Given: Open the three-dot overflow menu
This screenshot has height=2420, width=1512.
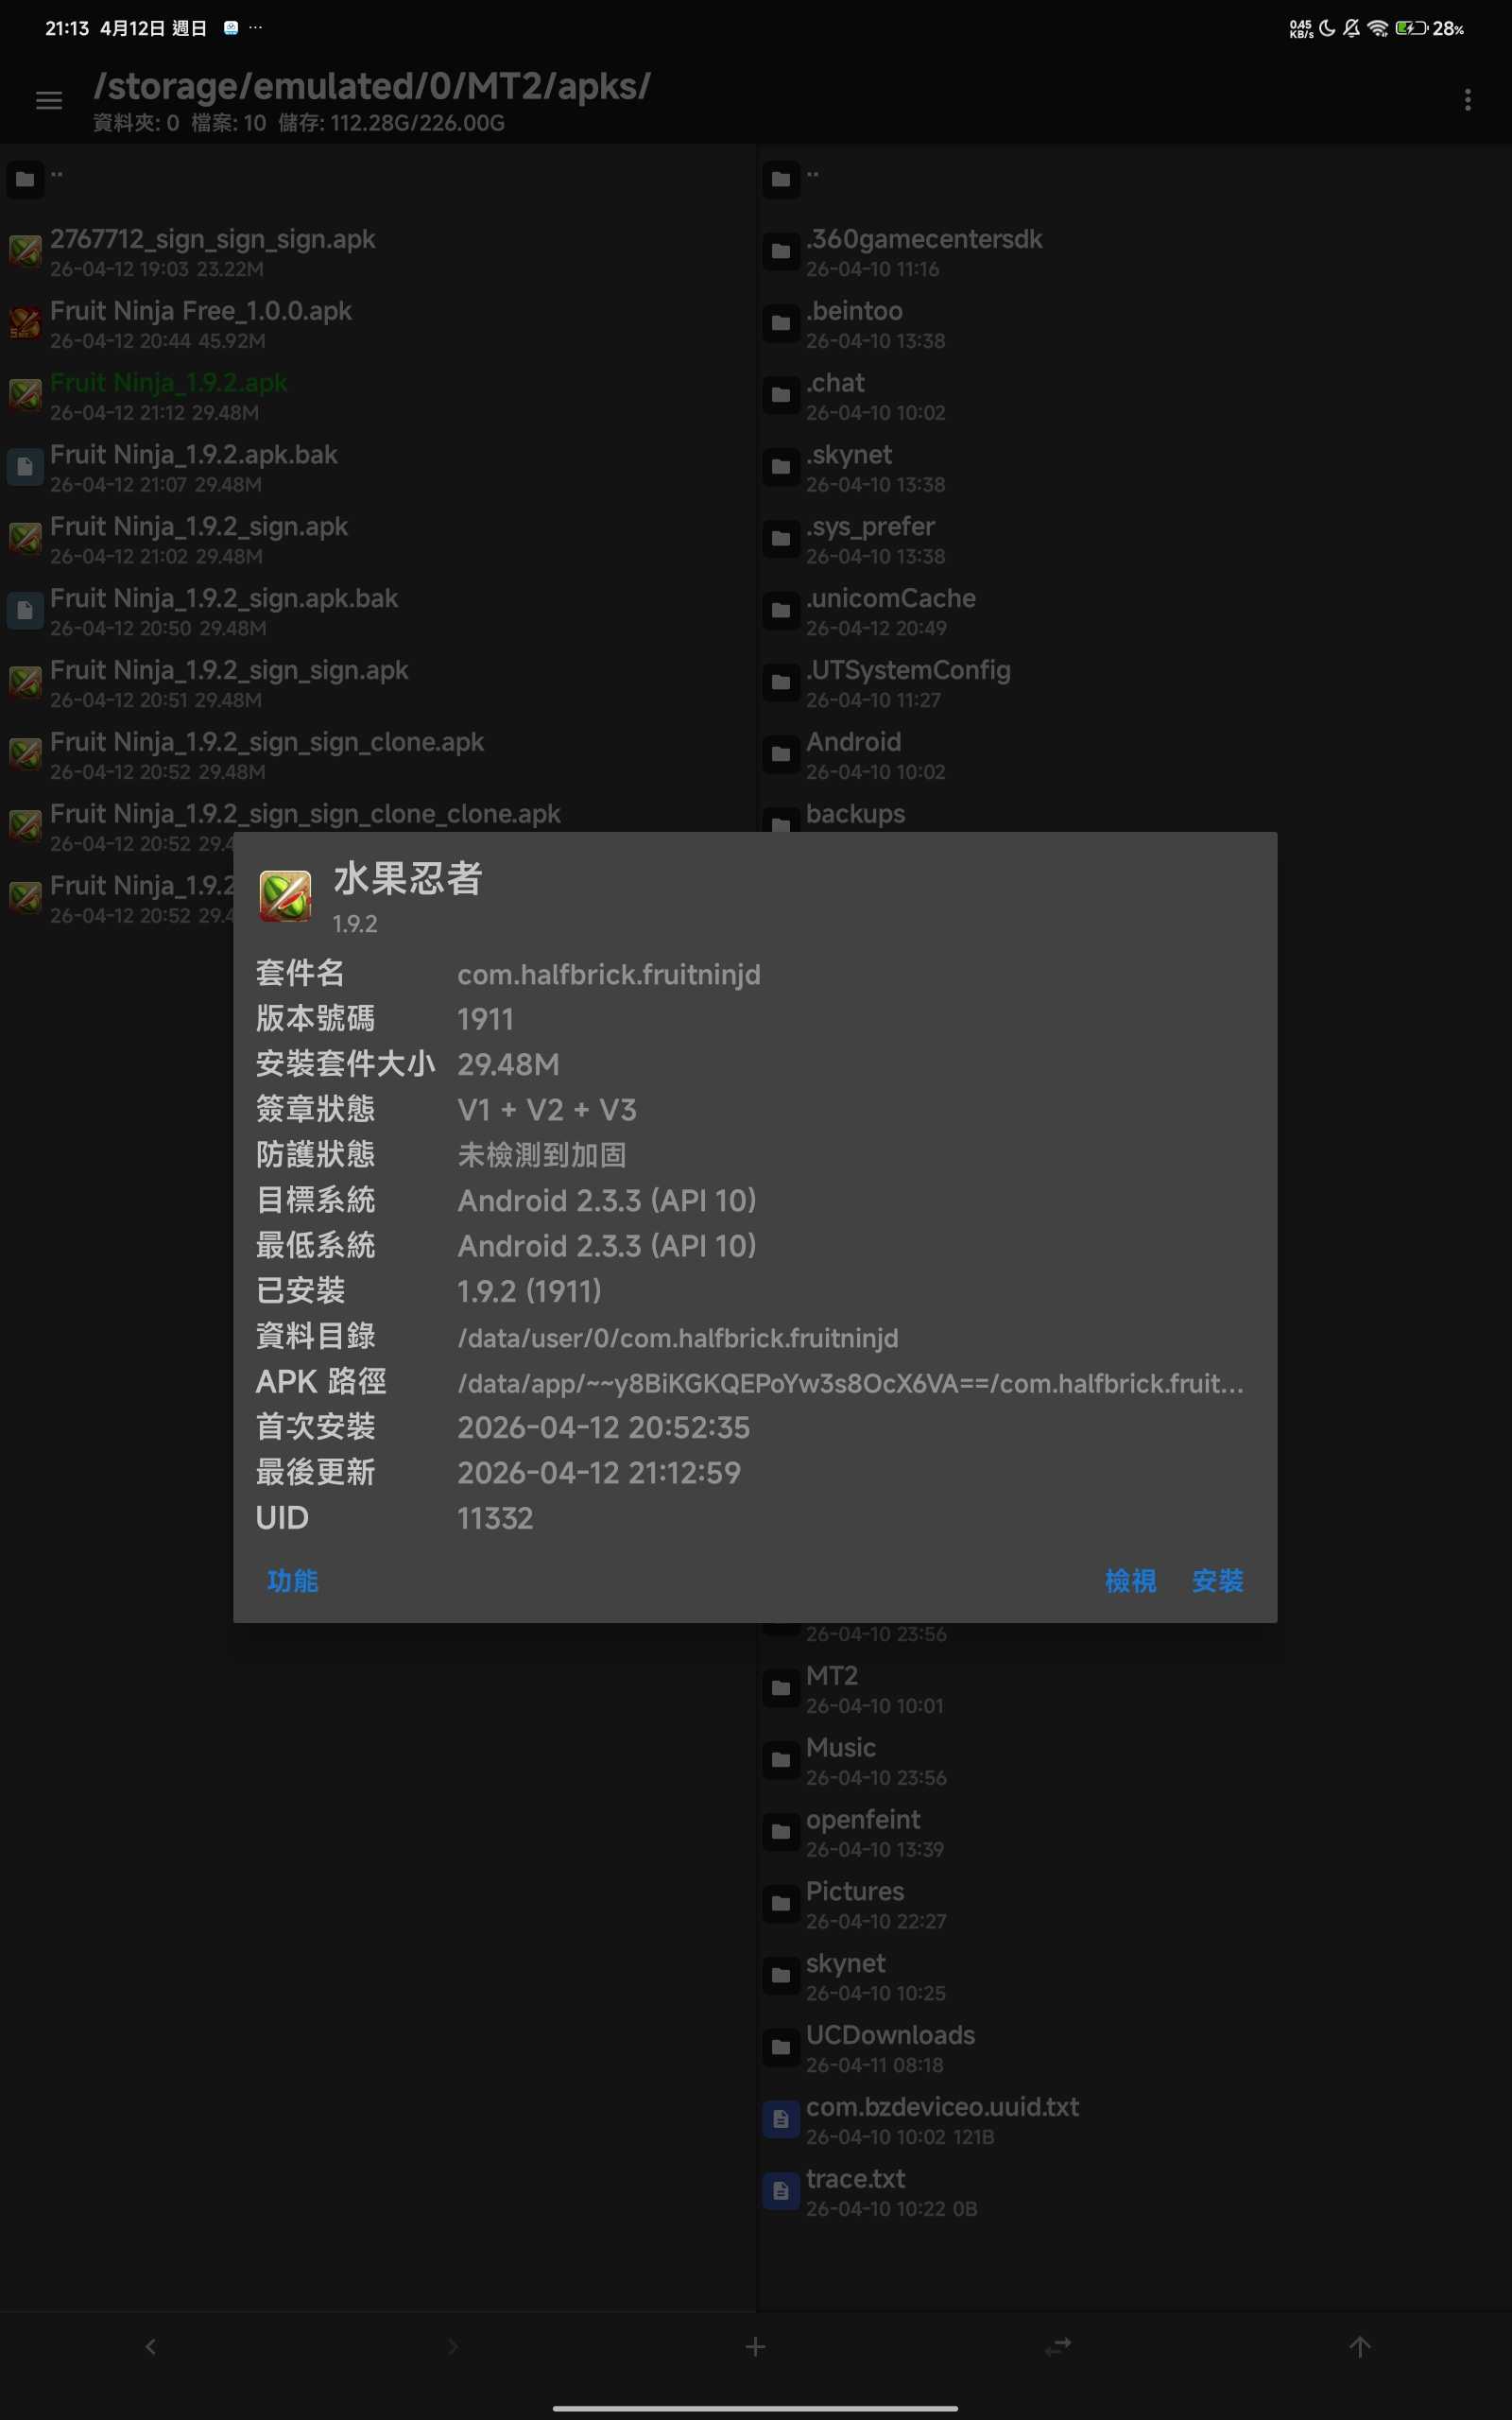Looking at the screenshot, I should [1467, 100].
